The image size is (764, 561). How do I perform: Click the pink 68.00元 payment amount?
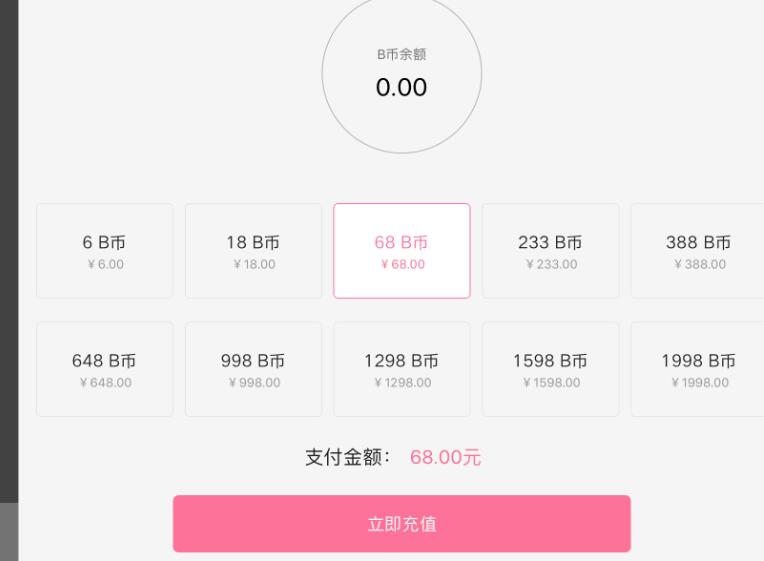pos(446,458)
